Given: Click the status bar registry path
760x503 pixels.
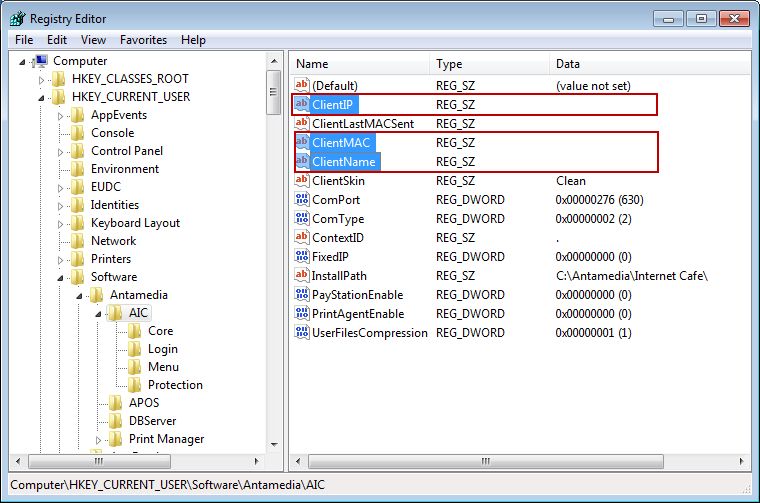Looking at the screenshot, I should coord(168,485).
